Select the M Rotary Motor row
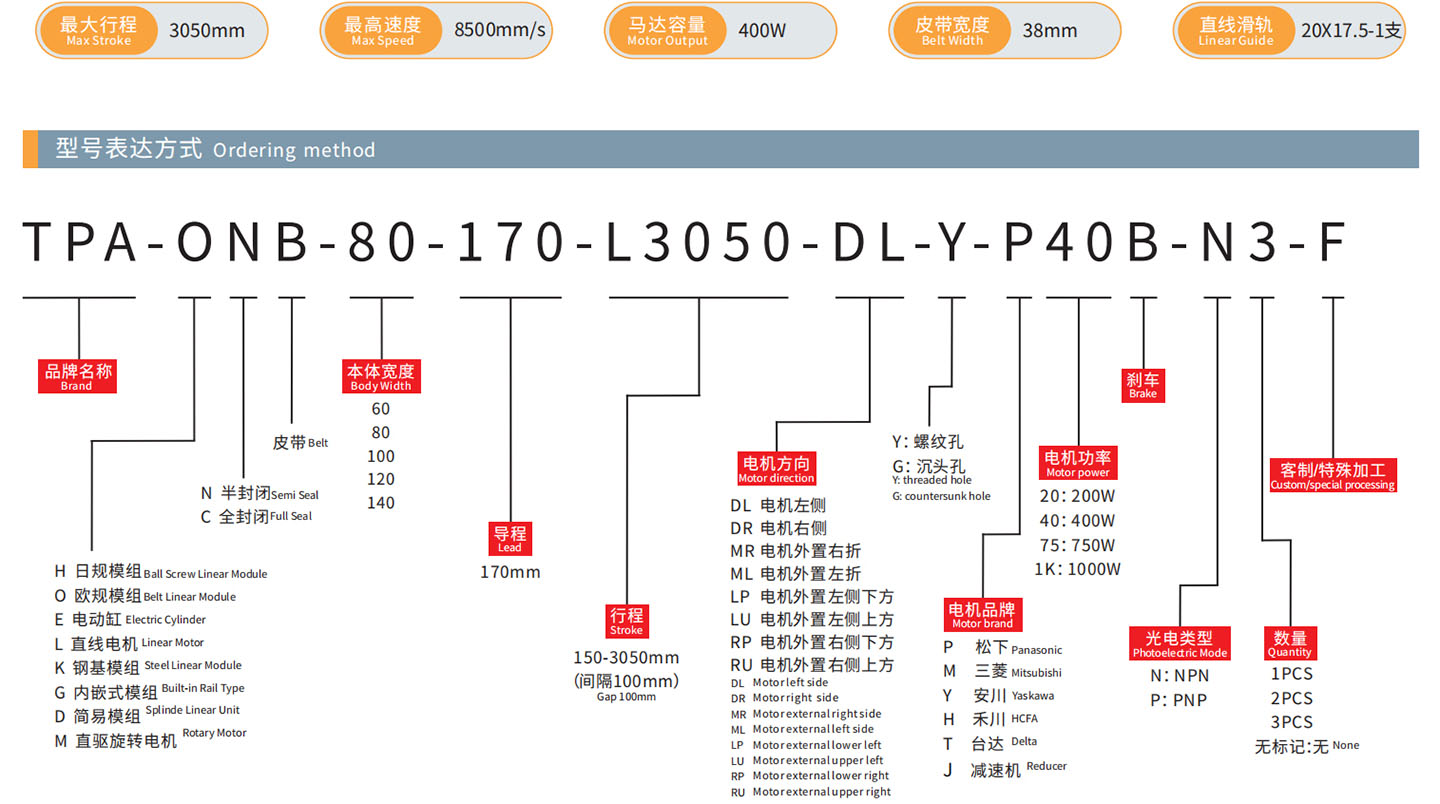This screenshot has height=804, width=1440. point(151,739)
